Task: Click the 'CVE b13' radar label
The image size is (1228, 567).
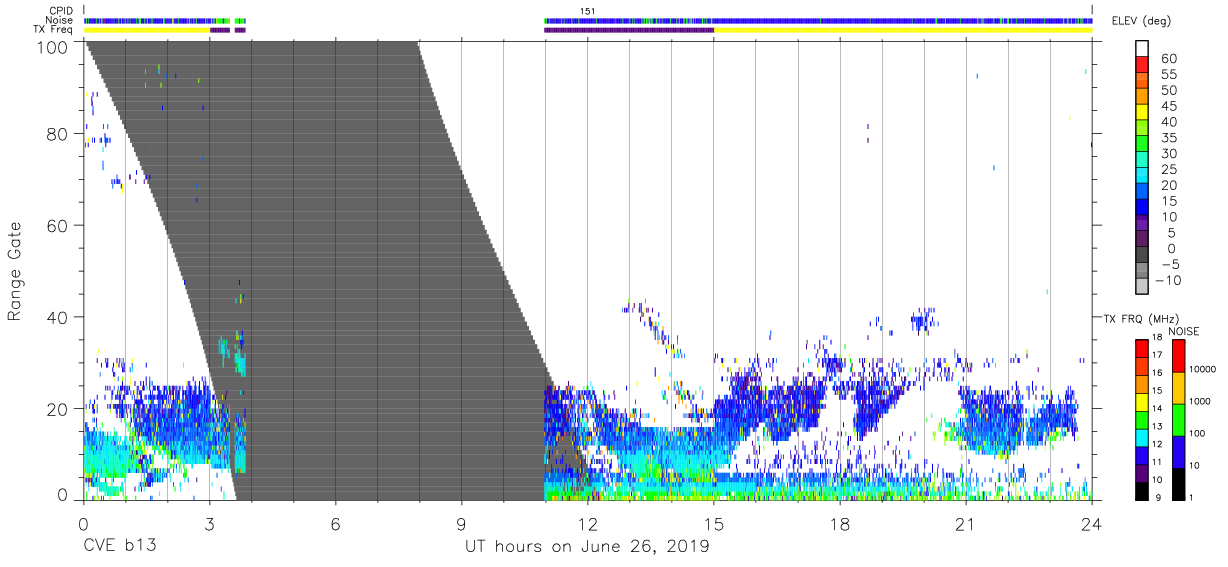Action: pos(118,547)
